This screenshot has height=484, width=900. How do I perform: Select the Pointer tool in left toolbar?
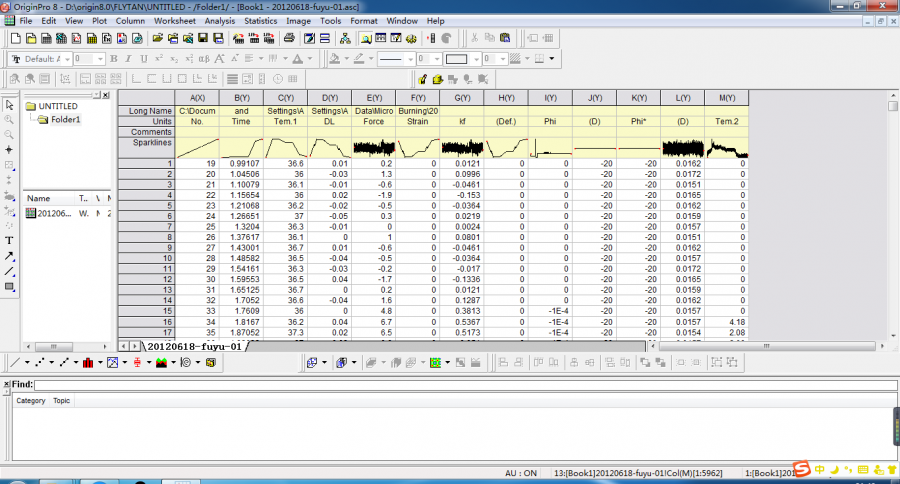pyautogui.click(x=9, y=104)
